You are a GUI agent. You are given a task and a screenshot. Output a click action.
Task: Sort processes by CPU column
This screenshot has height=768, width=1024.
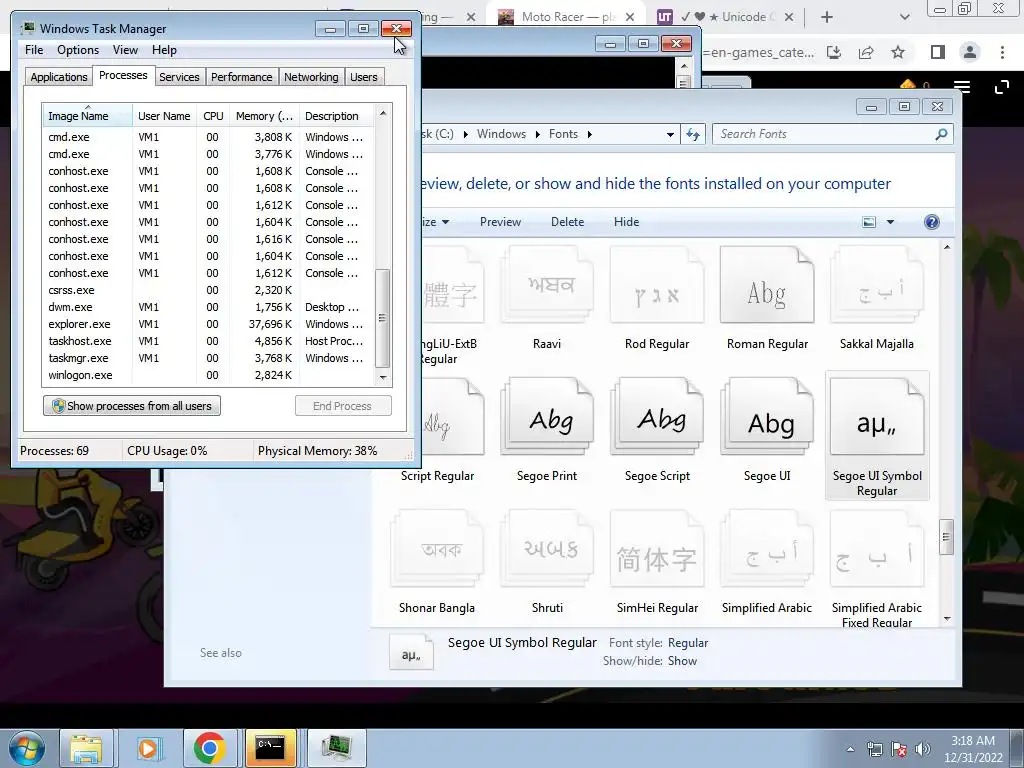213,116
